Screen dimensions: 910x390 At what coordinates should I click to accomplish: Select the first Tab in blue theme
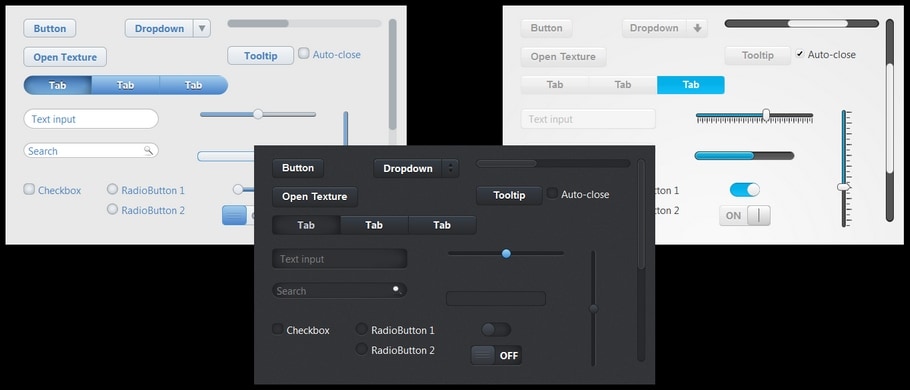57,85
